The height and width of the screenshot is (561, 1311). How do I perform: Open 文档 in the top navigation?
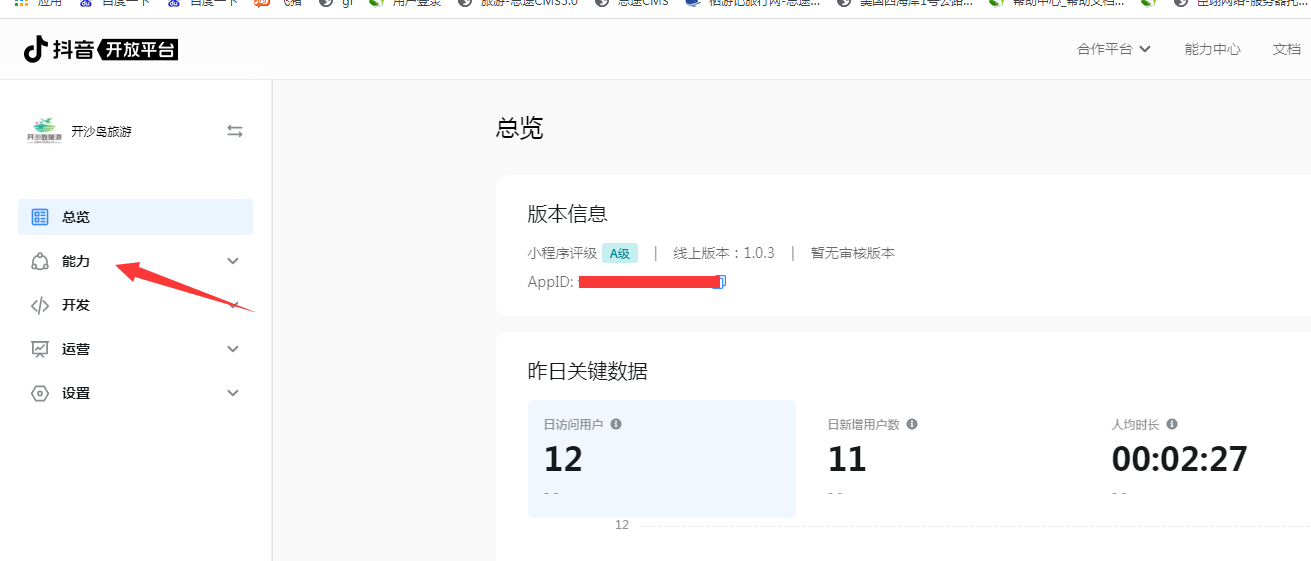click(1286, 49)
